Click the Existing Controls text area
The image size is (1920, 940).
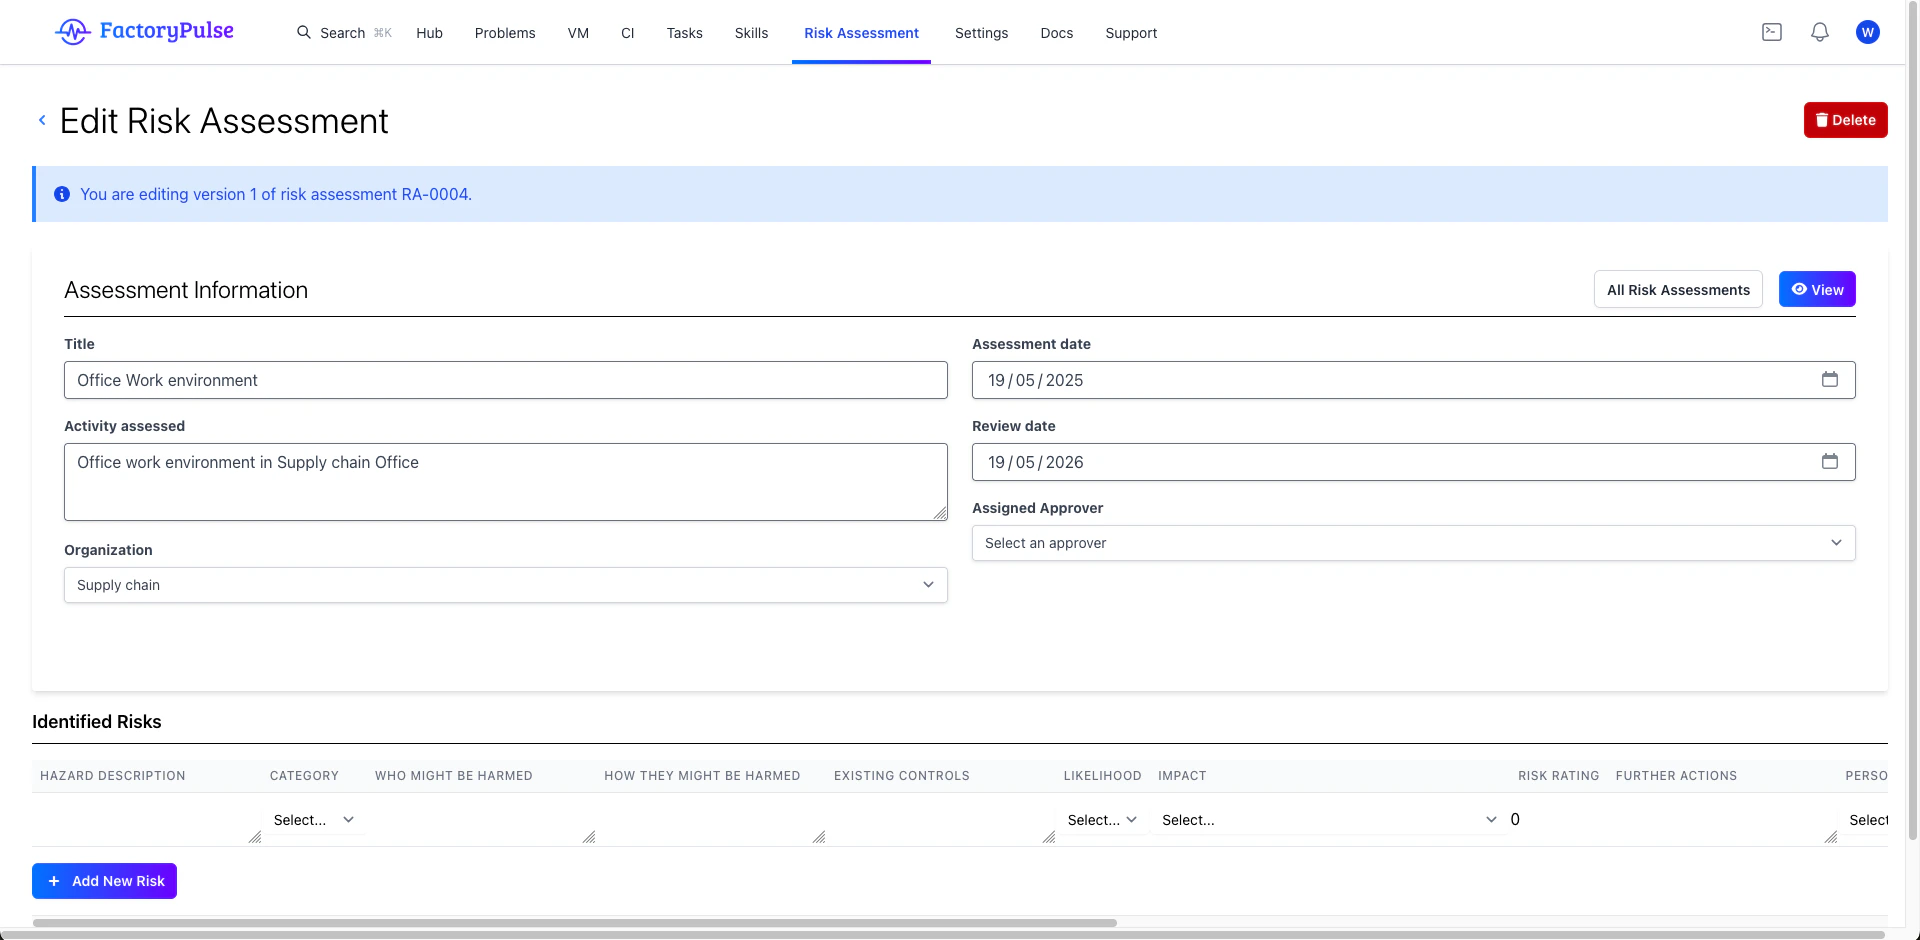(x=943, y=820)
